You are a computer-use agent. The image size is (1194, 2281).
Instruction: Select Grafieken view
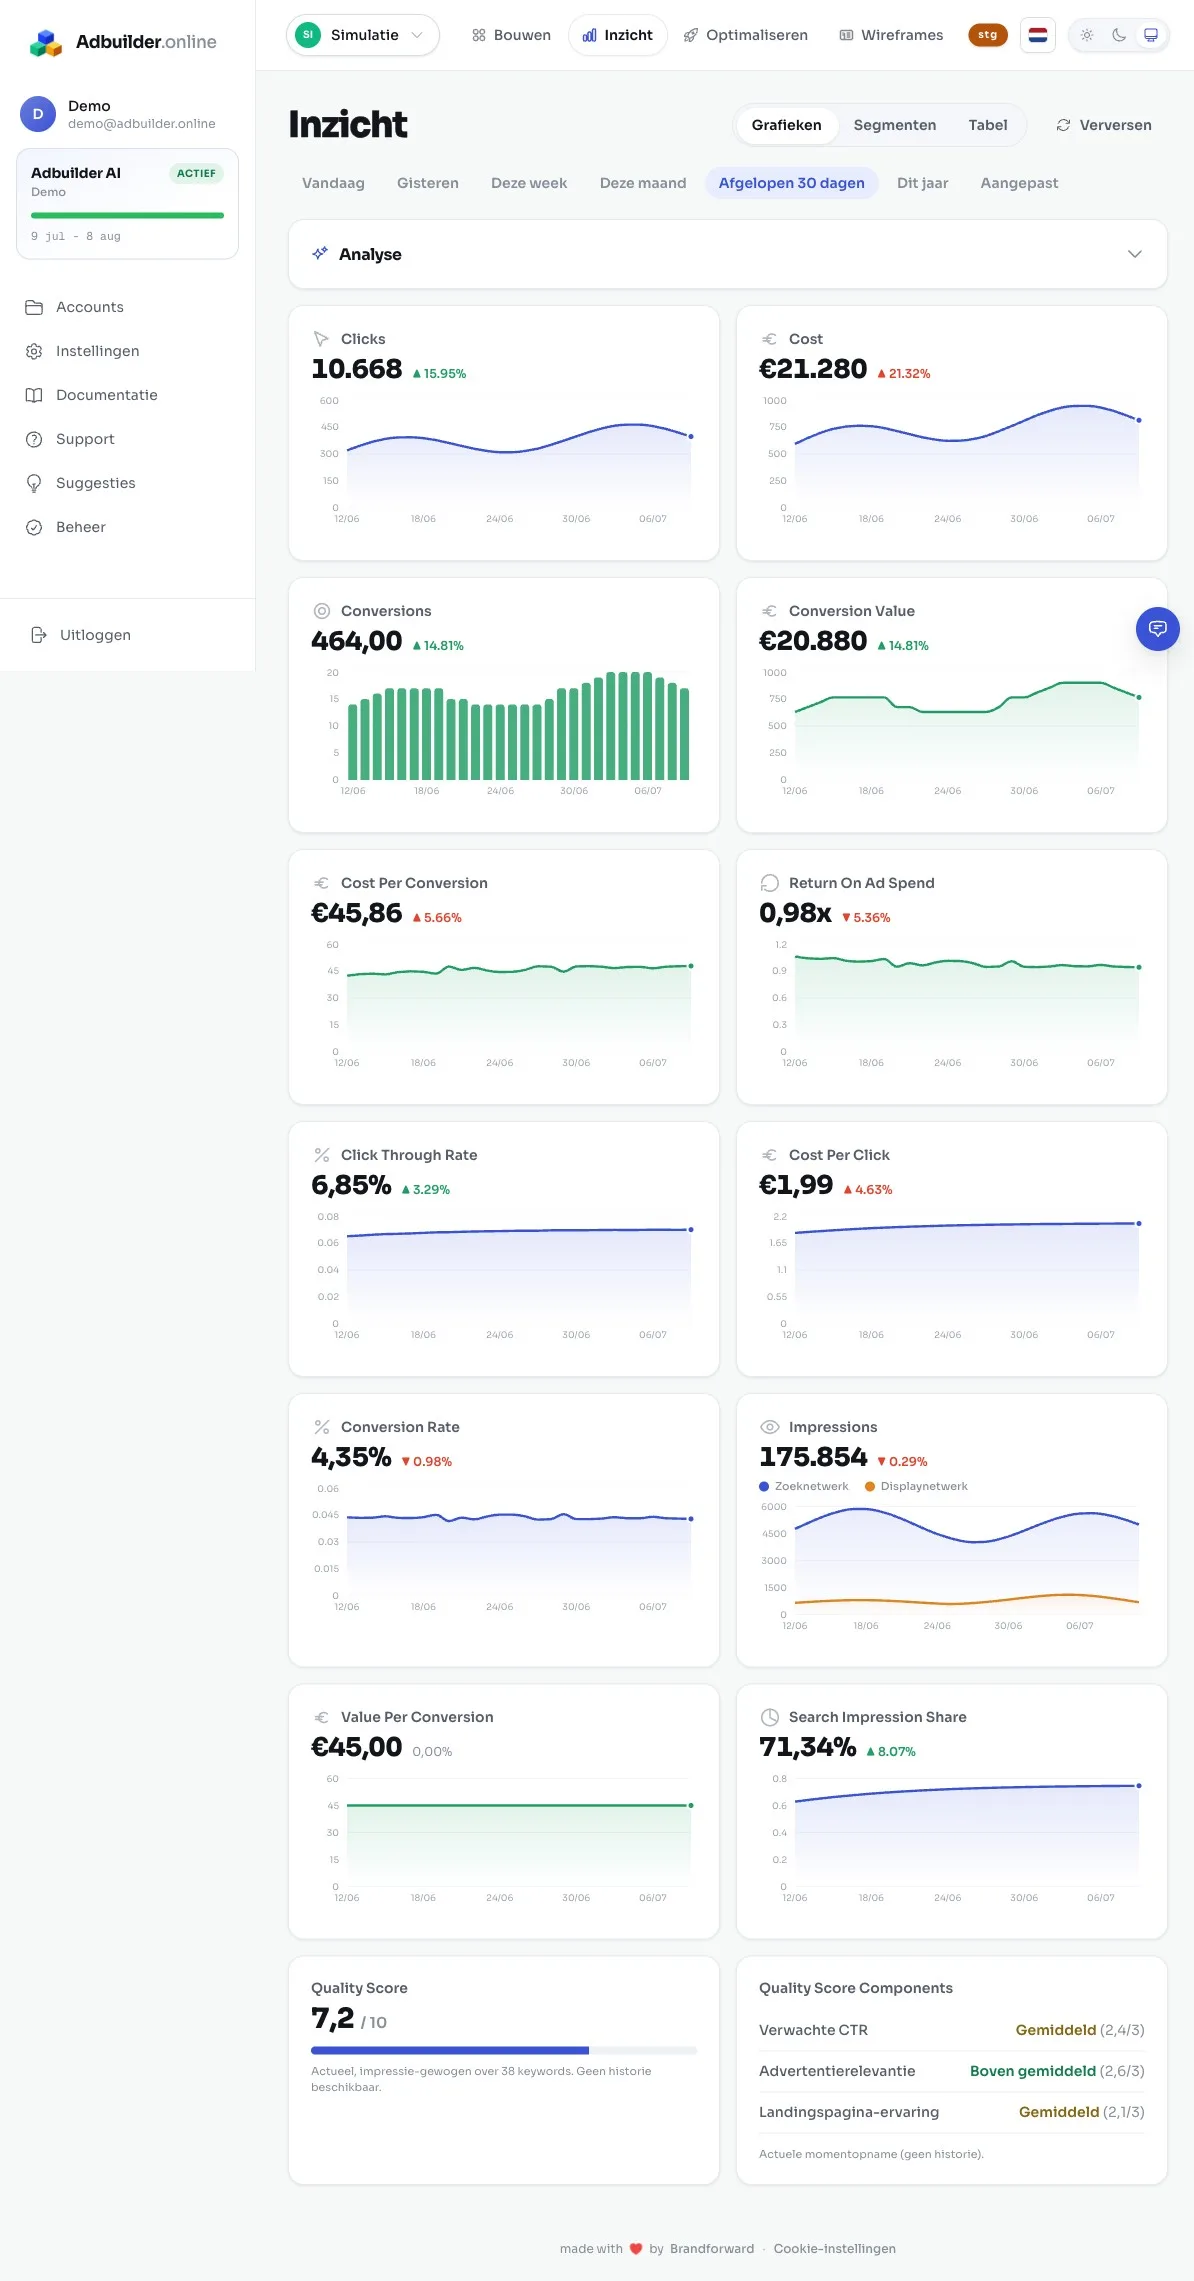(787, 125)
